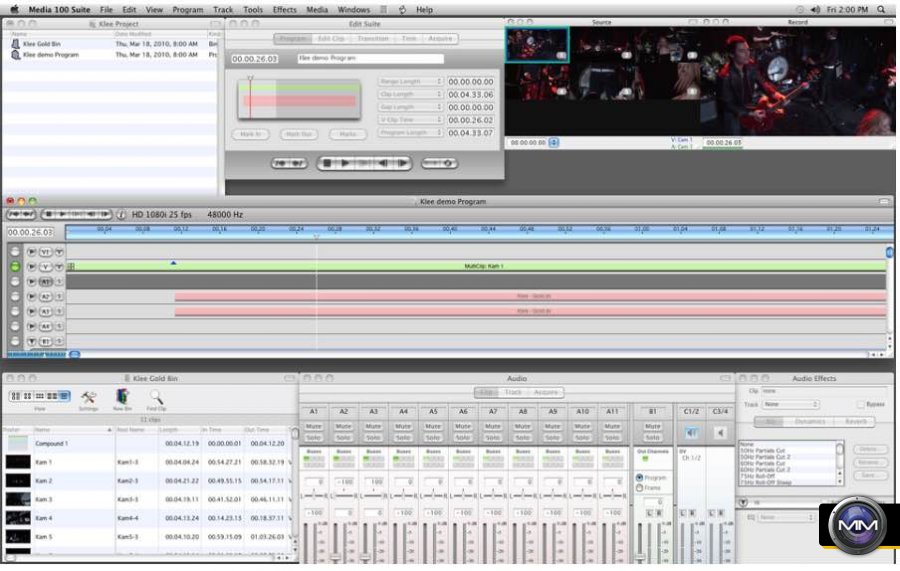Image resolution: width=900 pixels, height=571 pixels.
Task: Select the first icon view mode in bin
Action: point(15,397)
